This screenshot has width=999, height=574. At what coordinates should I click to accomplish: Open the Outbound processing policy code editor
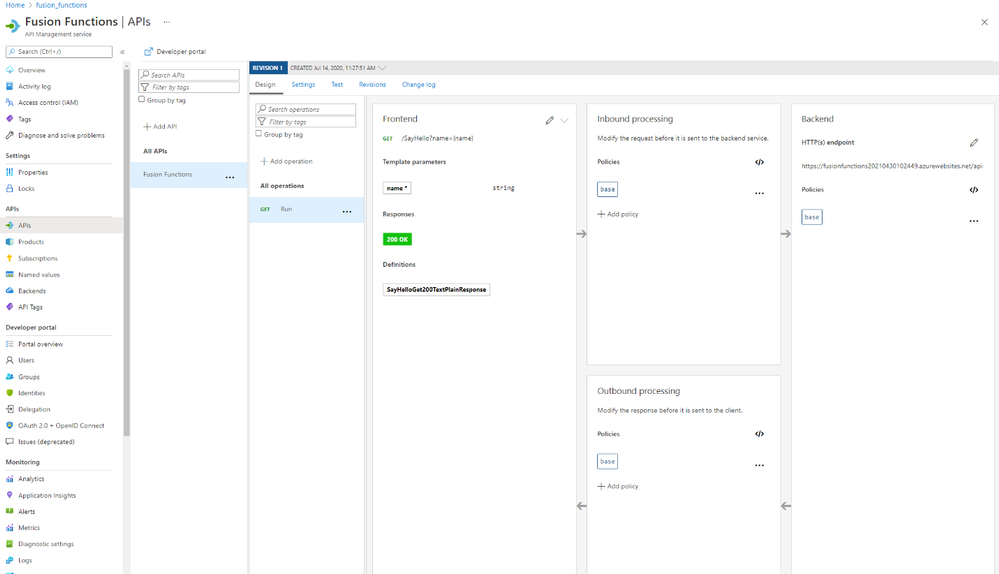[x=759, y=434]
